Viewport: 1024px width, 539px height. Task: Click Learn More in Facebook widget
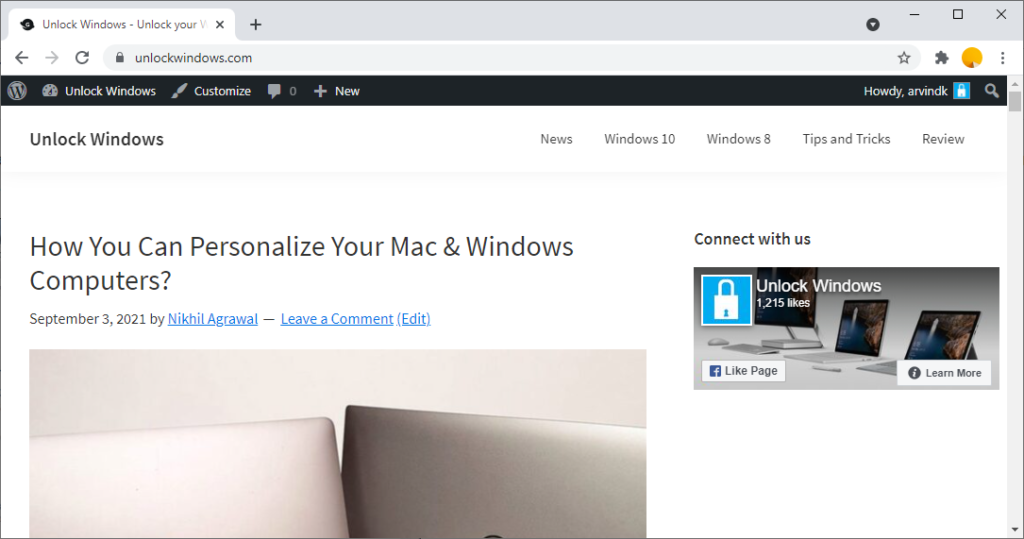point(944,372)
